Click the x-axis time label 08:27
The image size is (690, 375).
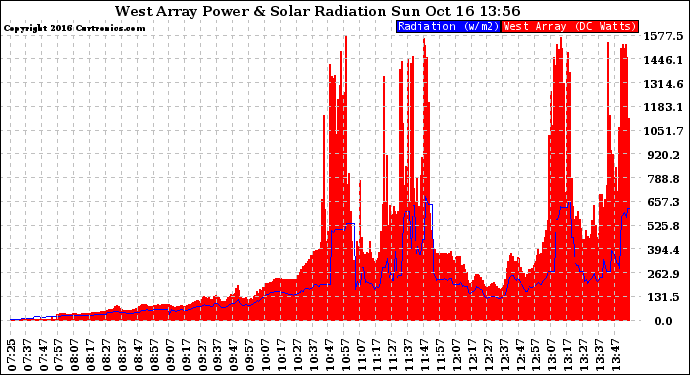(107, 355)
